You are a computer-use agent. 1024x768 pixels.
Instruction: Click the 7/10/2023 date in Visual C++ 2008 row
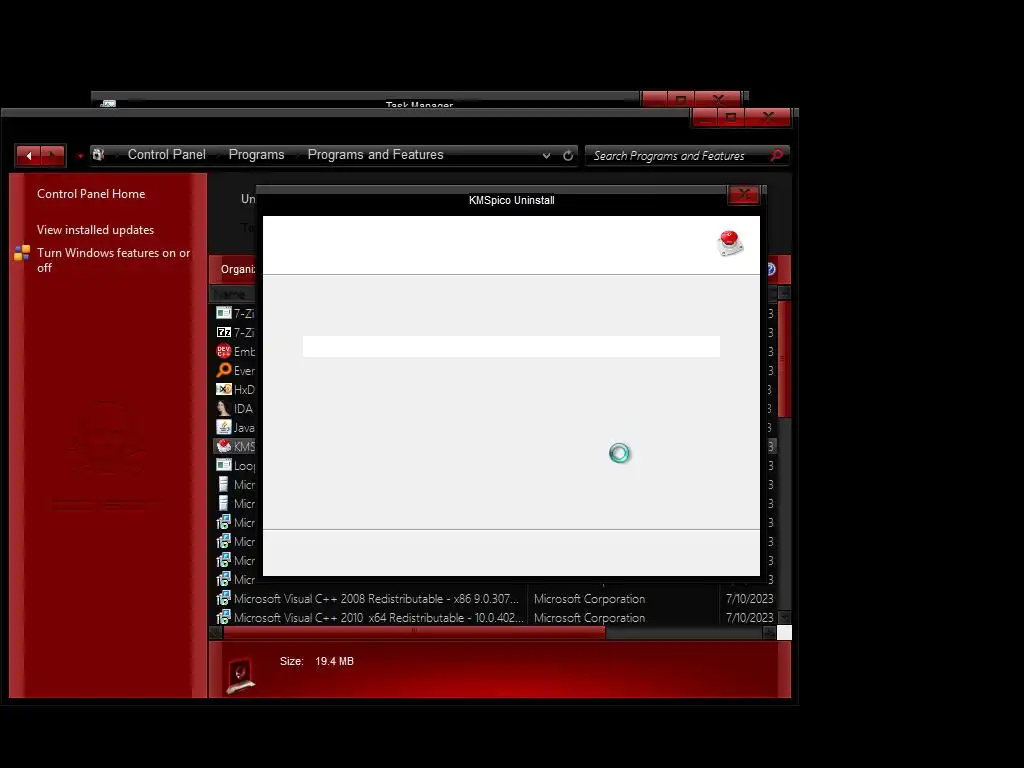750,598
